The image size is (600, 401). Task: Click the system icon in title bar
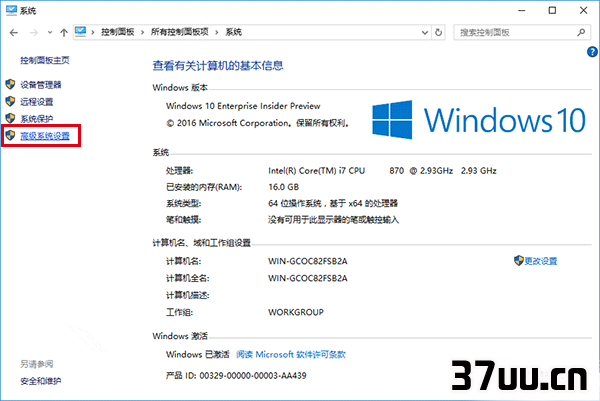click(x=11, y=10)
